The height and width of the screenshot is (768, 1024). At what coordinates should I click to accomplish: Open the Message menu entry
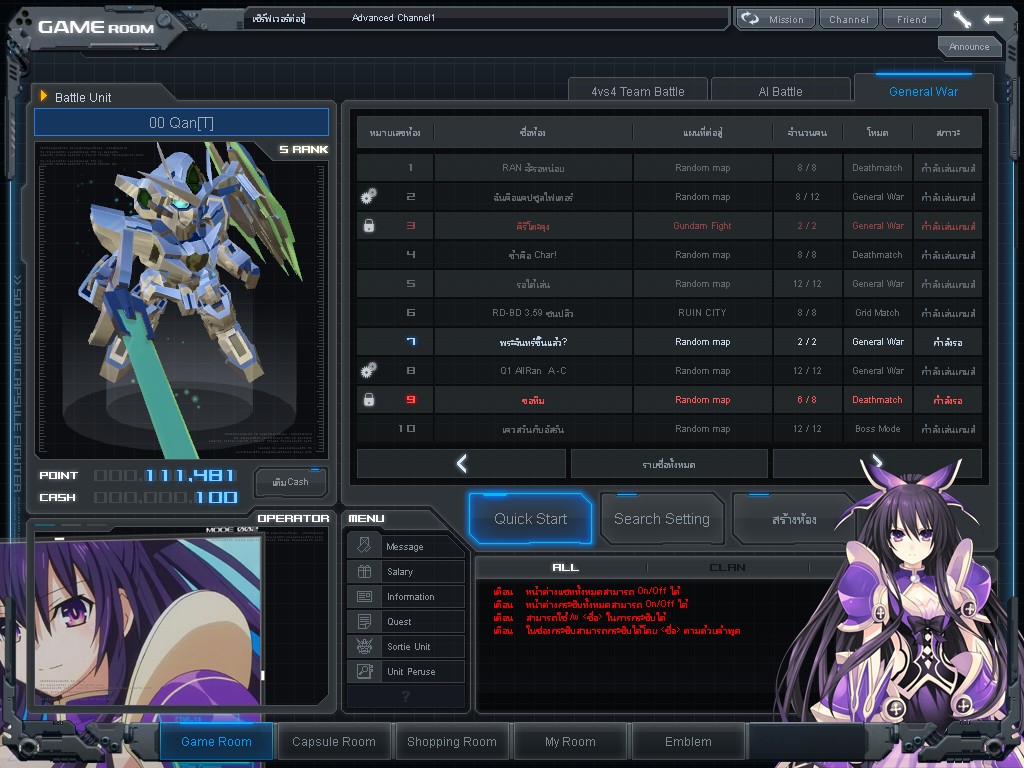pyautogui.click(x=406, y=546)
